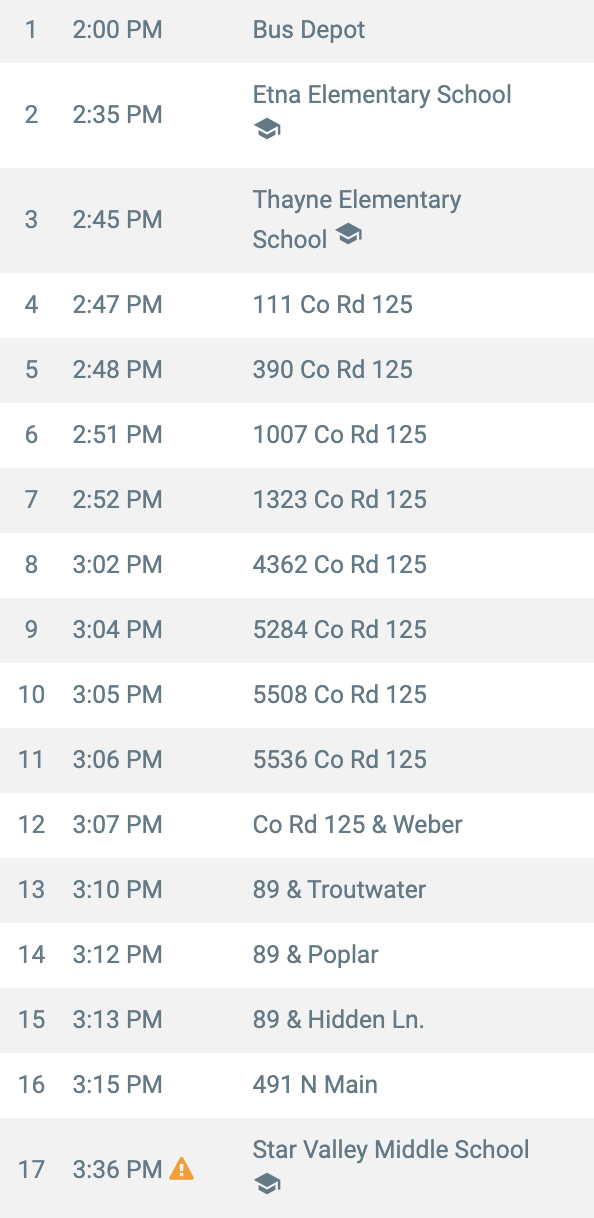Viewport: 594px width, 1218px height.
Task: Select stop 390 Co Rd 125
Action: [297, 370]
